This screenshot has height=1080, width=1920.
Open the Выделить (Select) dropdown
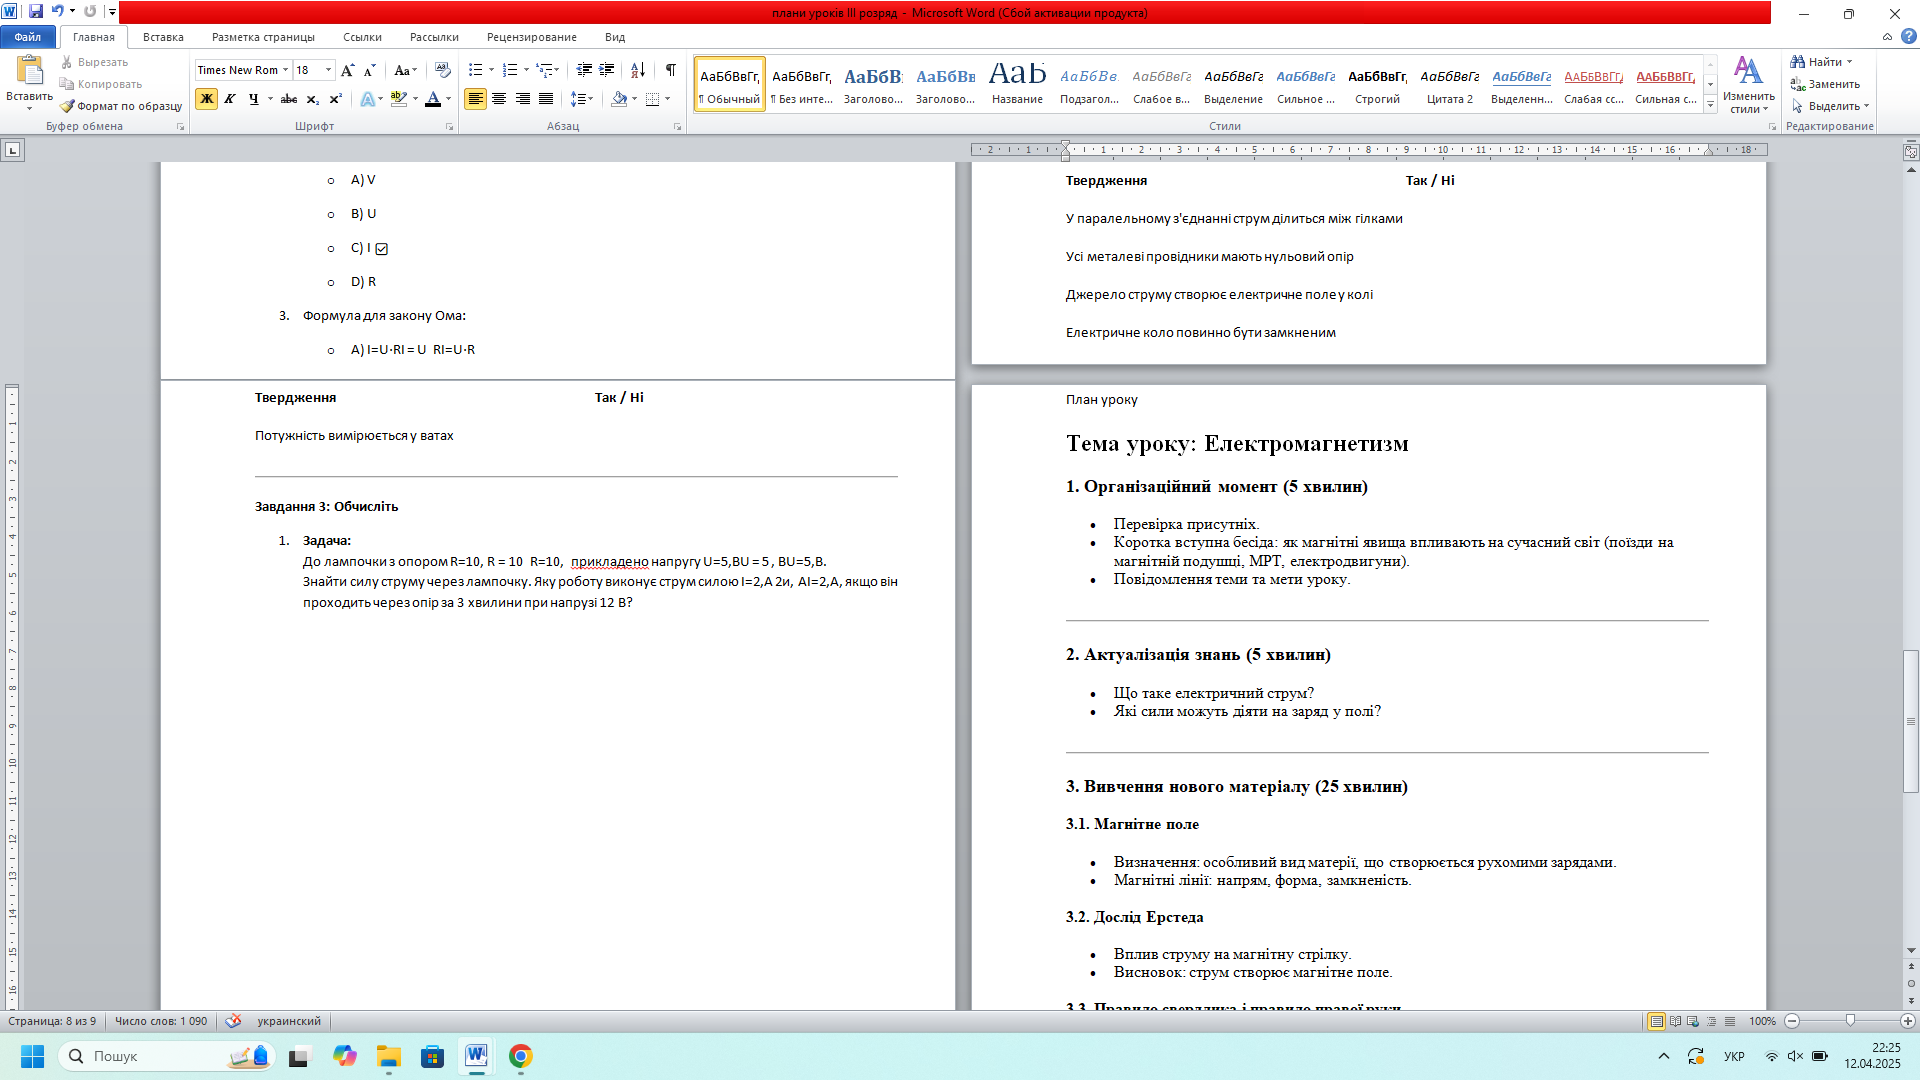click(x=1830, y=106)
